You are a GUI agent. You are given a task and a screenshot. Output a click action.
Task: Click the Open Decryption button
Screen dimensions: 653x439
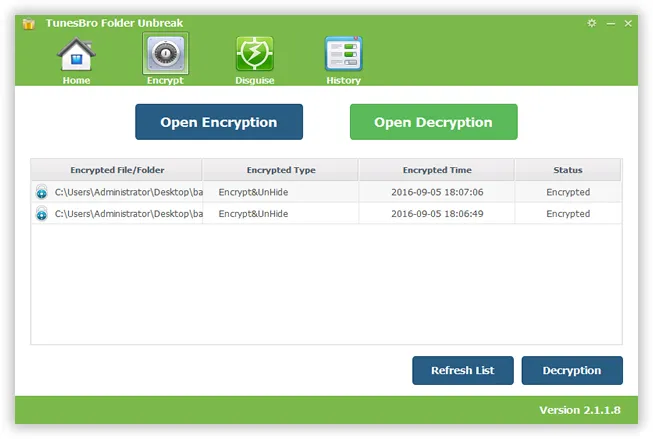(433, 122)
